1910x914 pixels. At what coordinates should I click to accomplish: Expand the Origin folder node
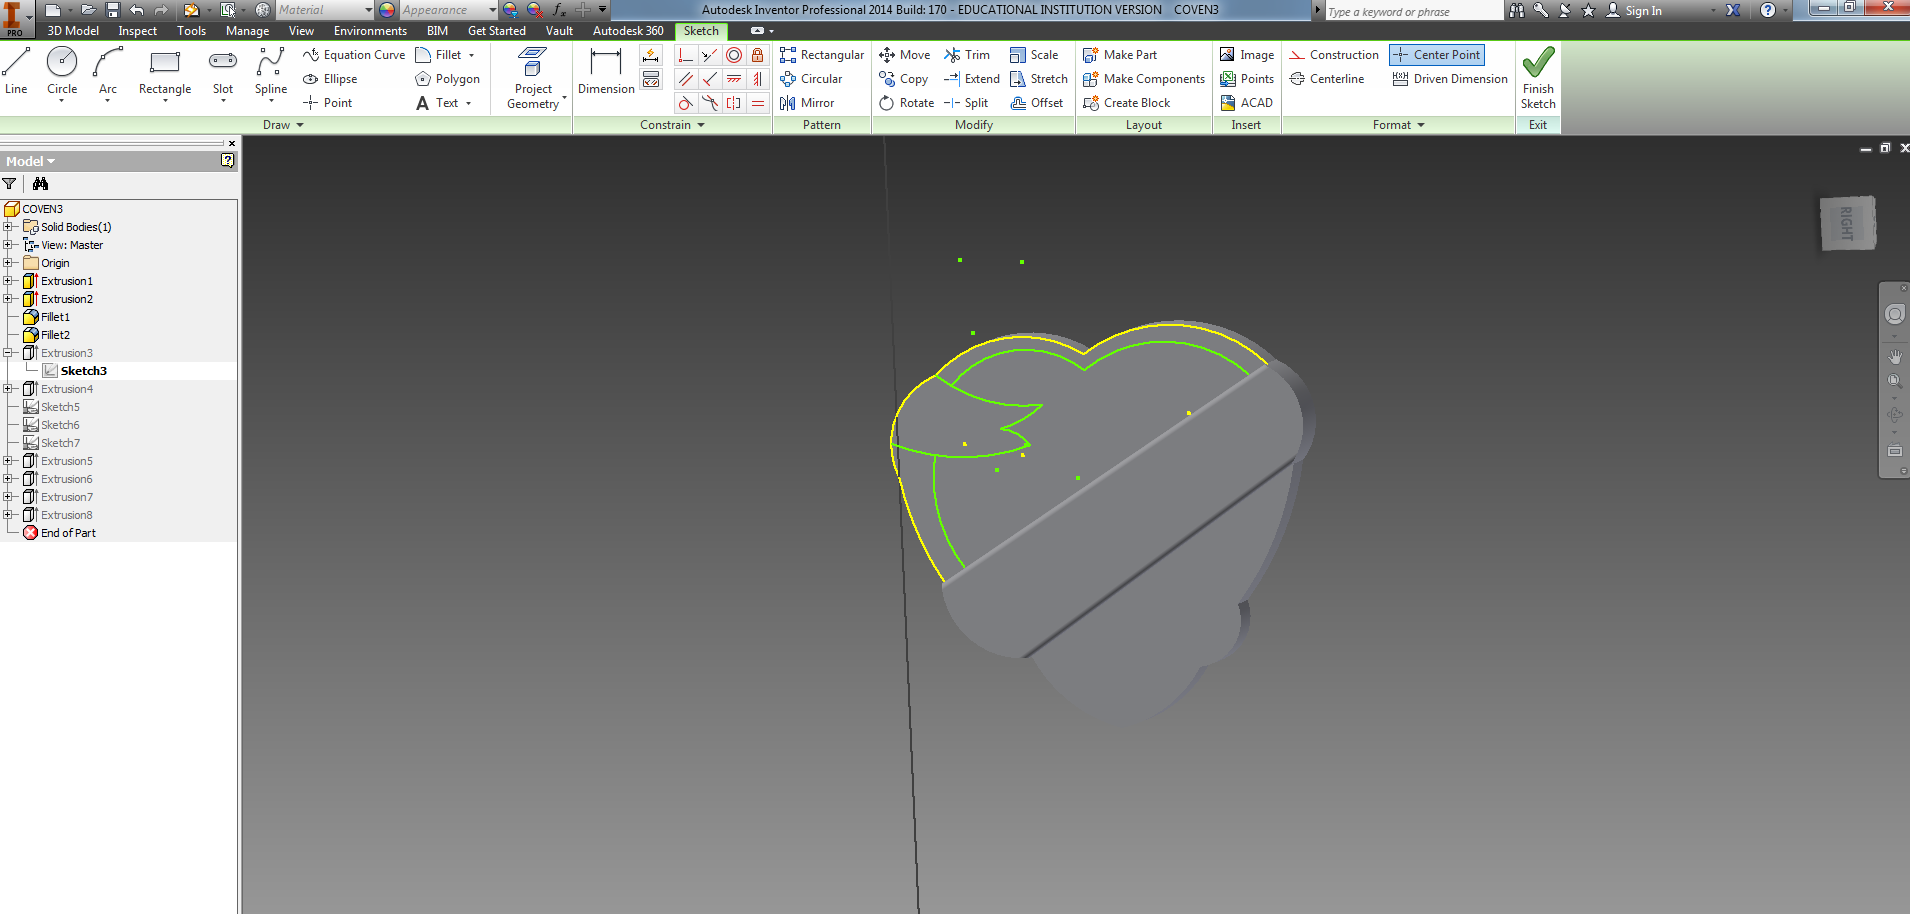[x=8, y=263]
